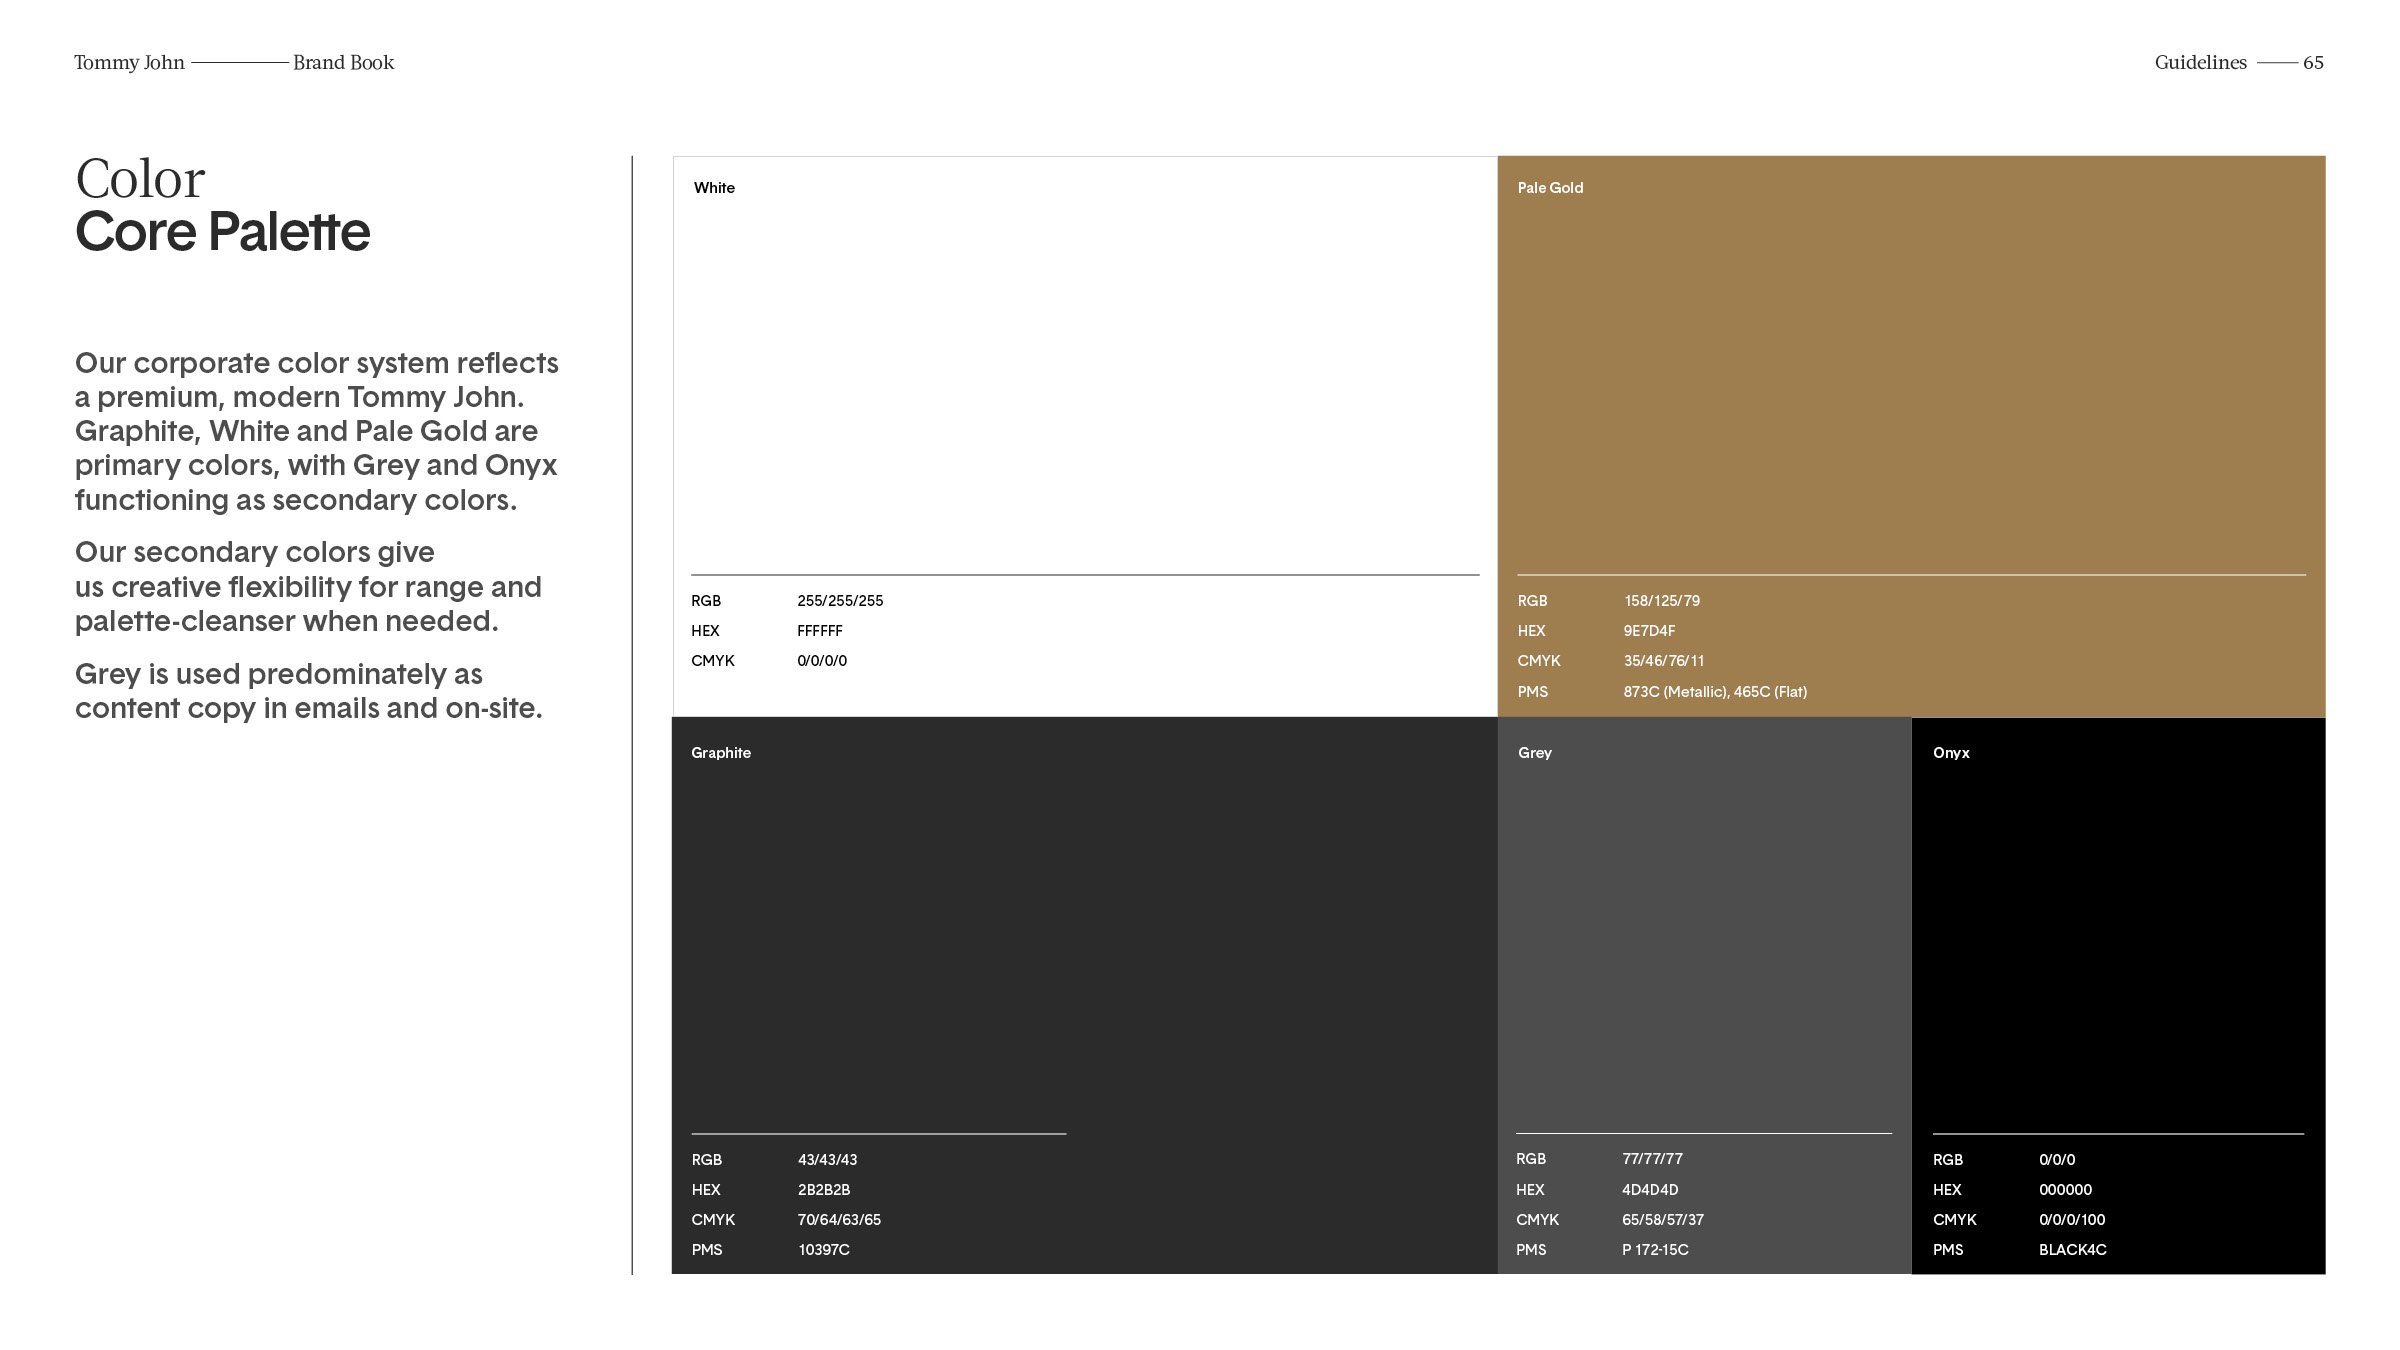Click the 'Graphite' swatch label
The width and height of the screenshot is (2400, 1350).
[x=721, y=753]
